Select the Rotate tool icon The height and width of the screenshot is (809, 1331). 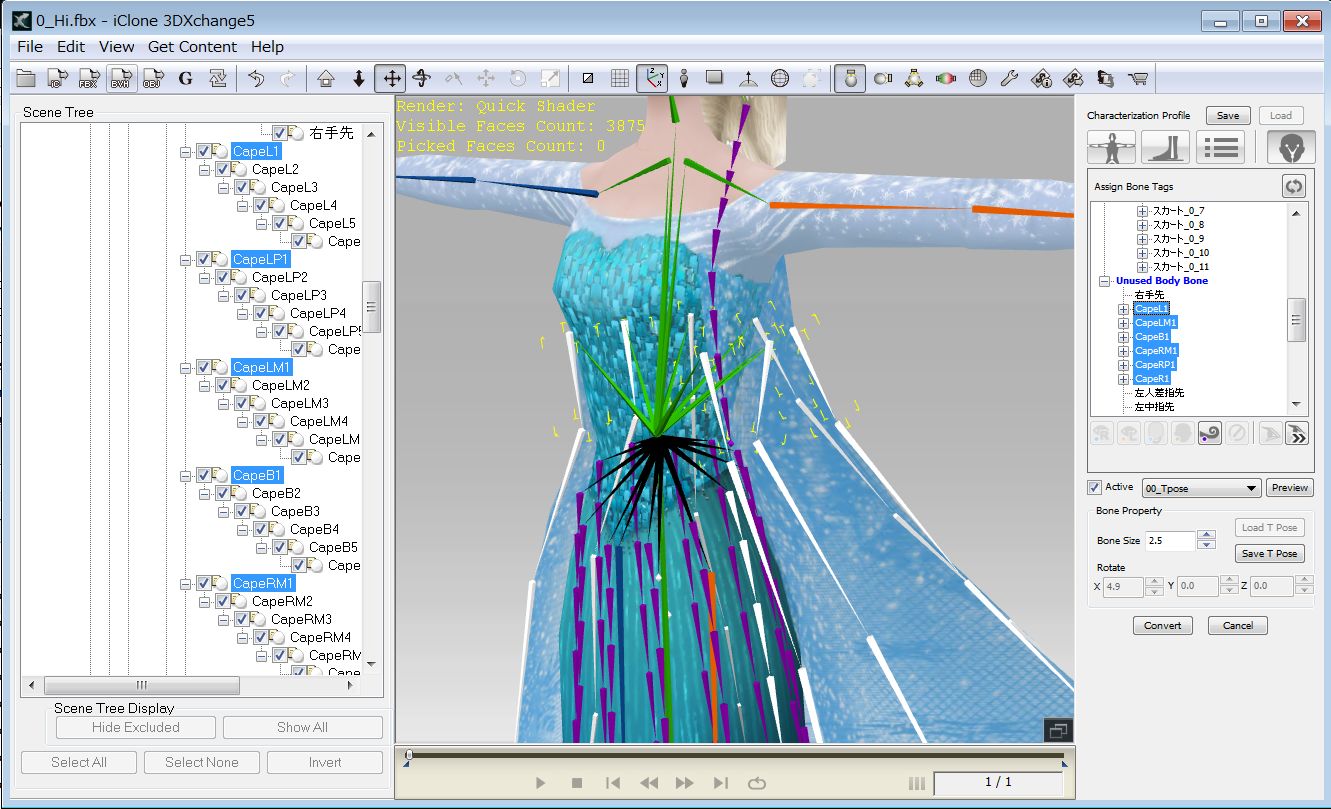pyautogui.click(x=421, y=78)
